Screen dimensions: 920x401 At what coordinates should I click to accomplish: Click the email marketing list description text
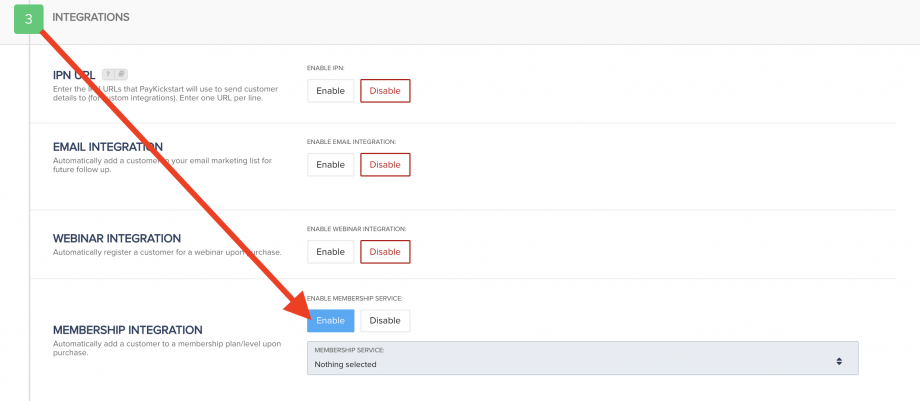[163, 165]
